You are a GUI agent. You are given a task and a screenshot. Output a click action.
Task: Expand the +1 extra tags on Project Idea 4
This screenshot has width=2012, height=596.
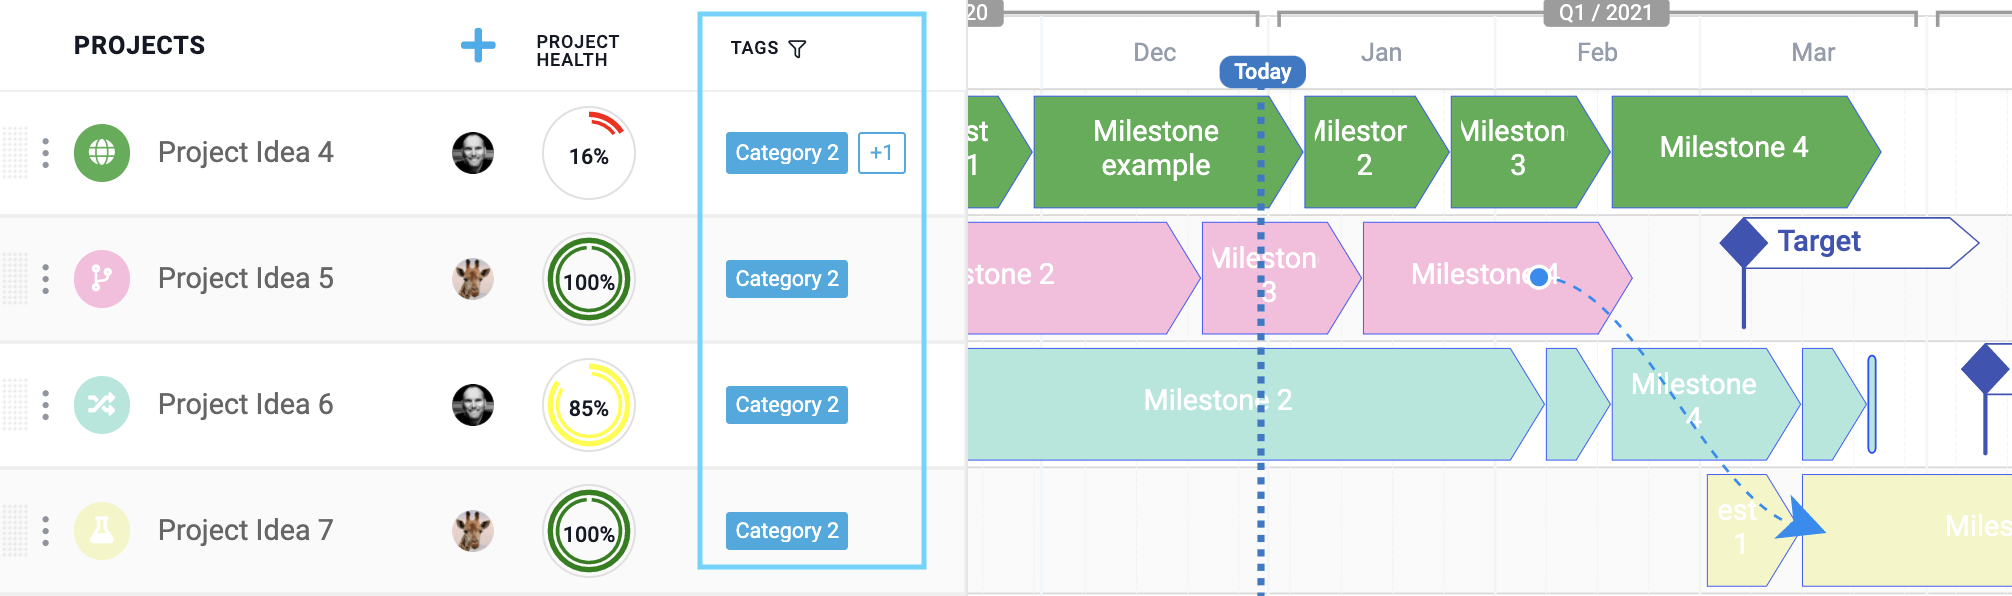click(882, 153)
